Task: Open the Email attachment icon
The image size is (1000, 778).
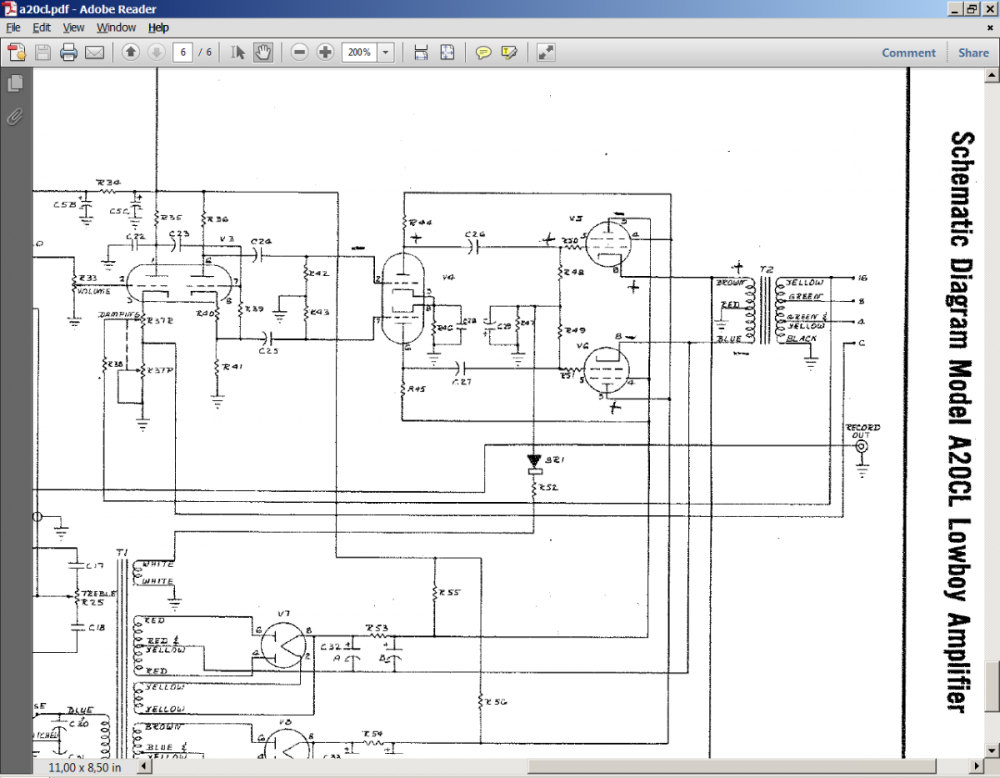Action: (94, 52)
